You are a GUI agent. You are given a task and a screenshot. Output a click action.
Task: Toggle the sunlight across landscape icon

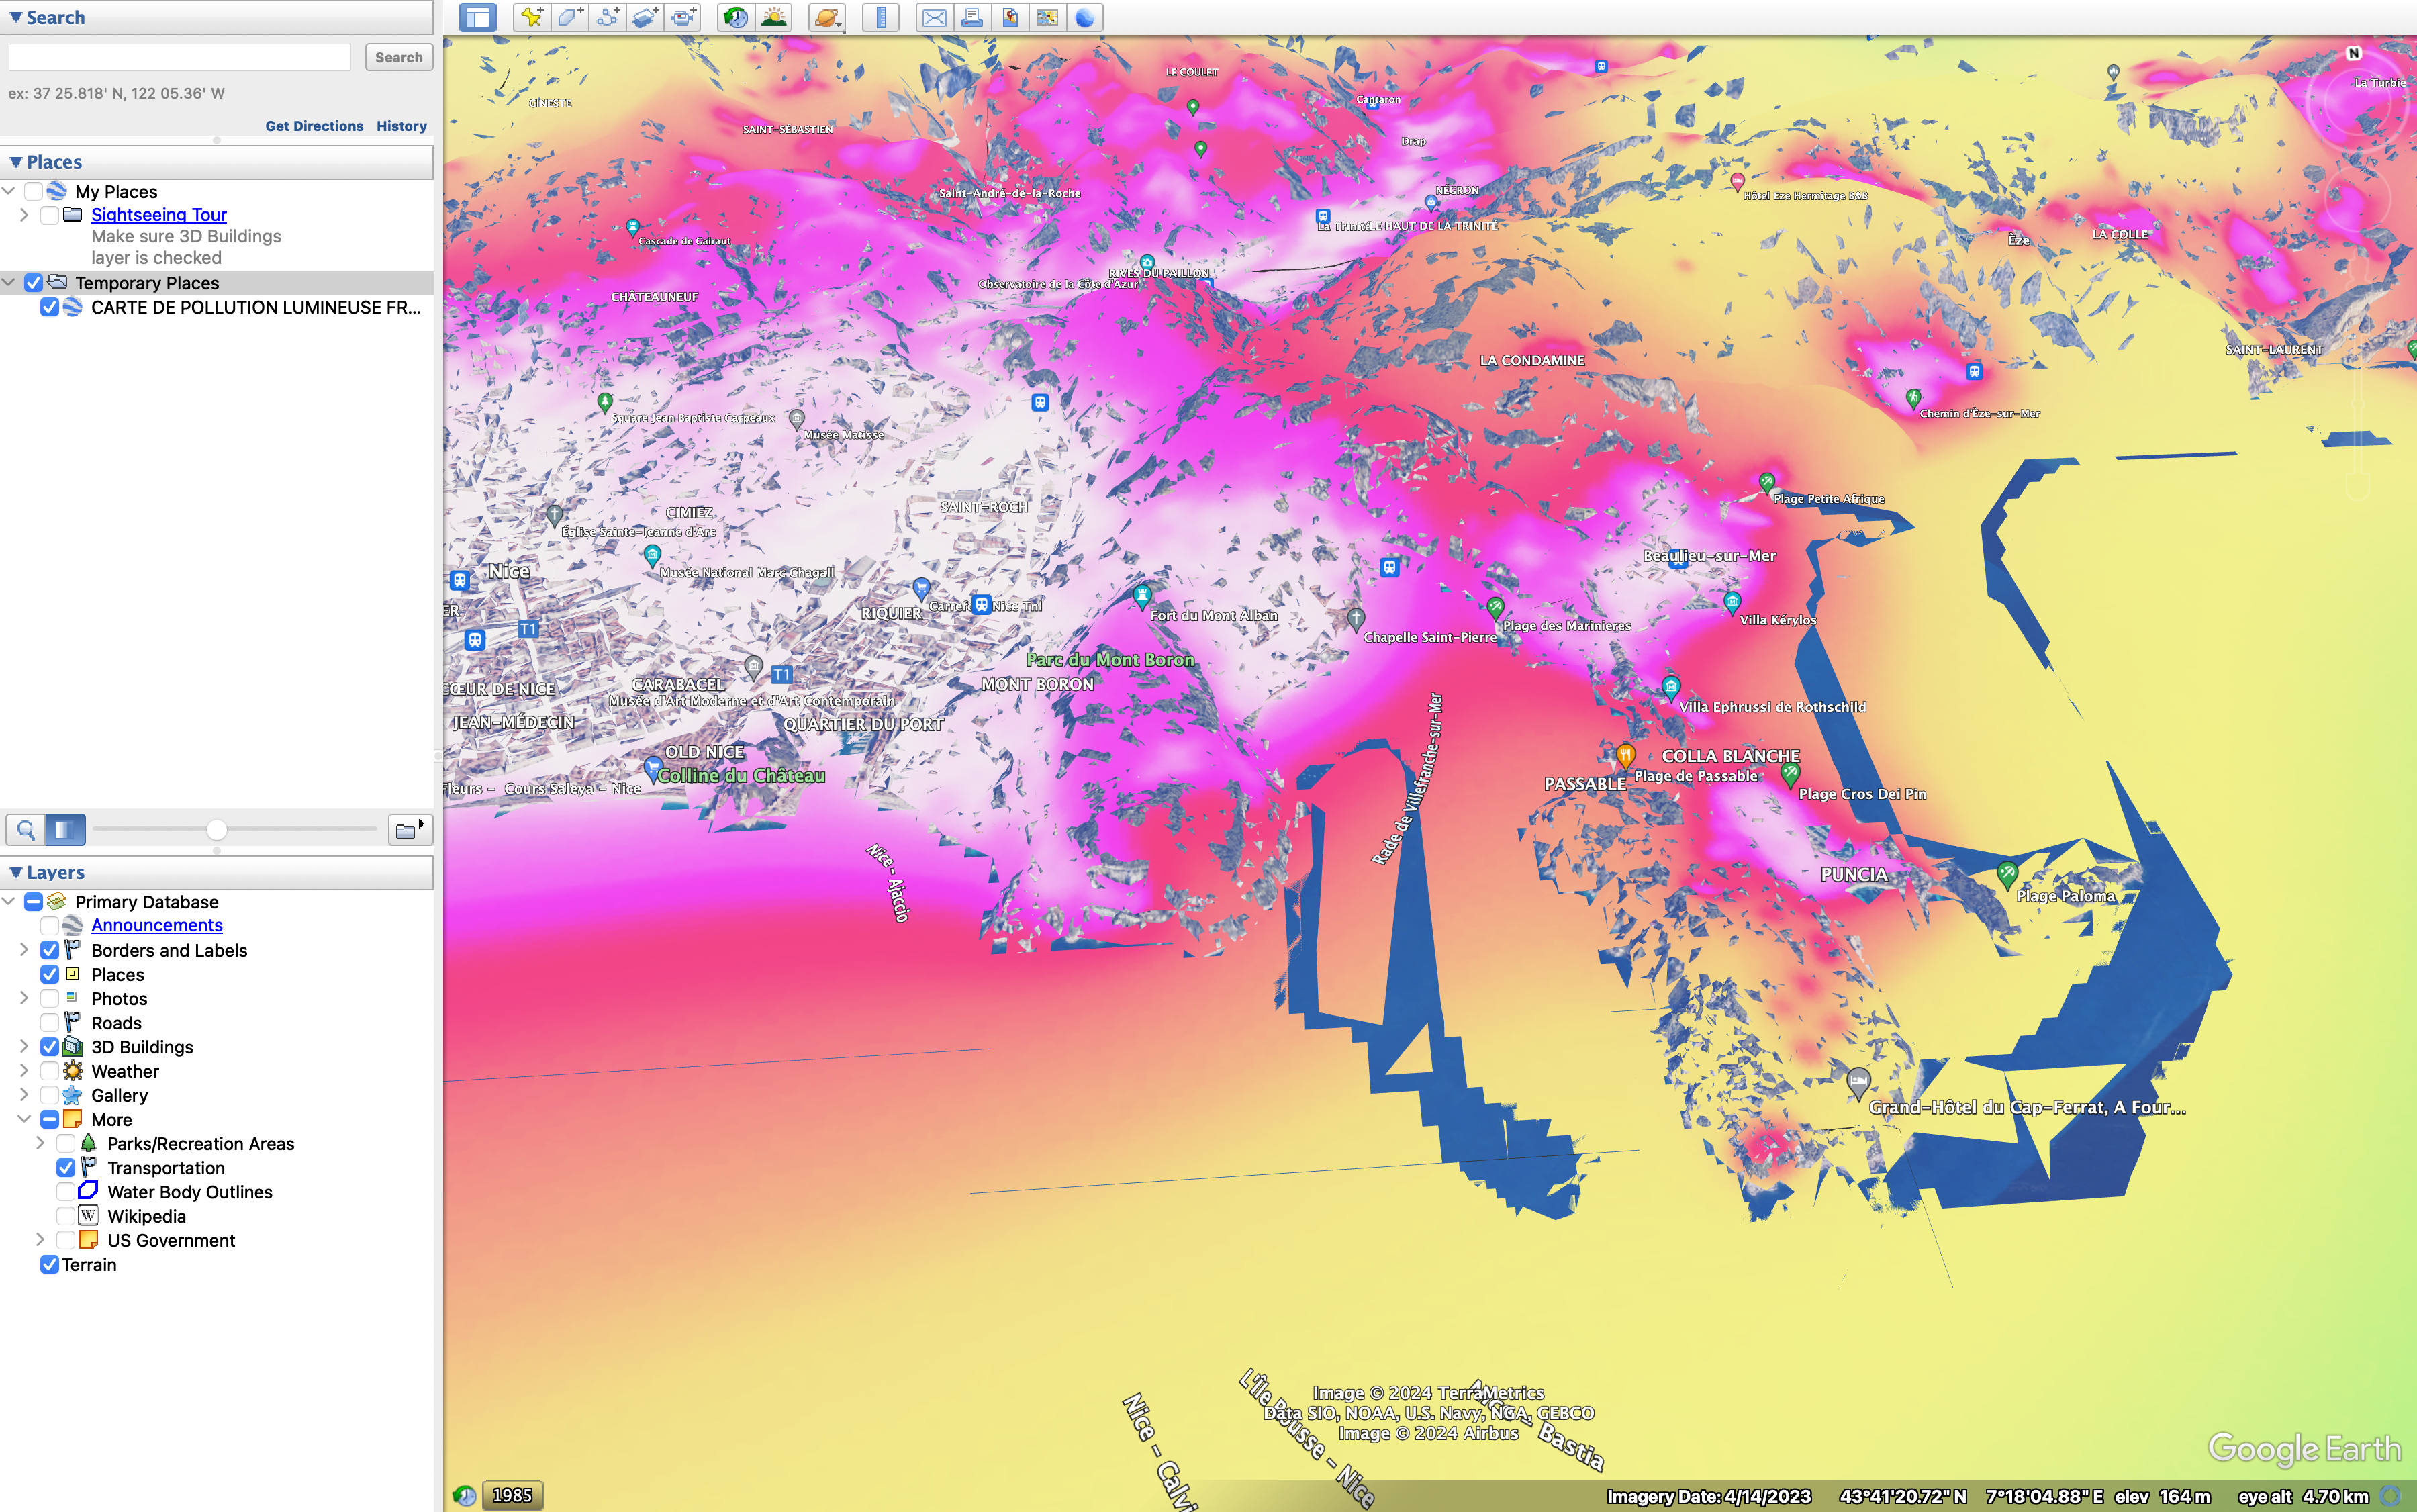click(774, 17)
